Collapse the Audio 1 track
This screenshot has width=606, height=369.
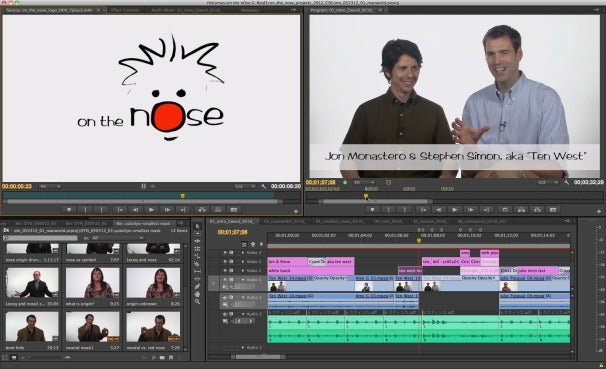point(243,297)
